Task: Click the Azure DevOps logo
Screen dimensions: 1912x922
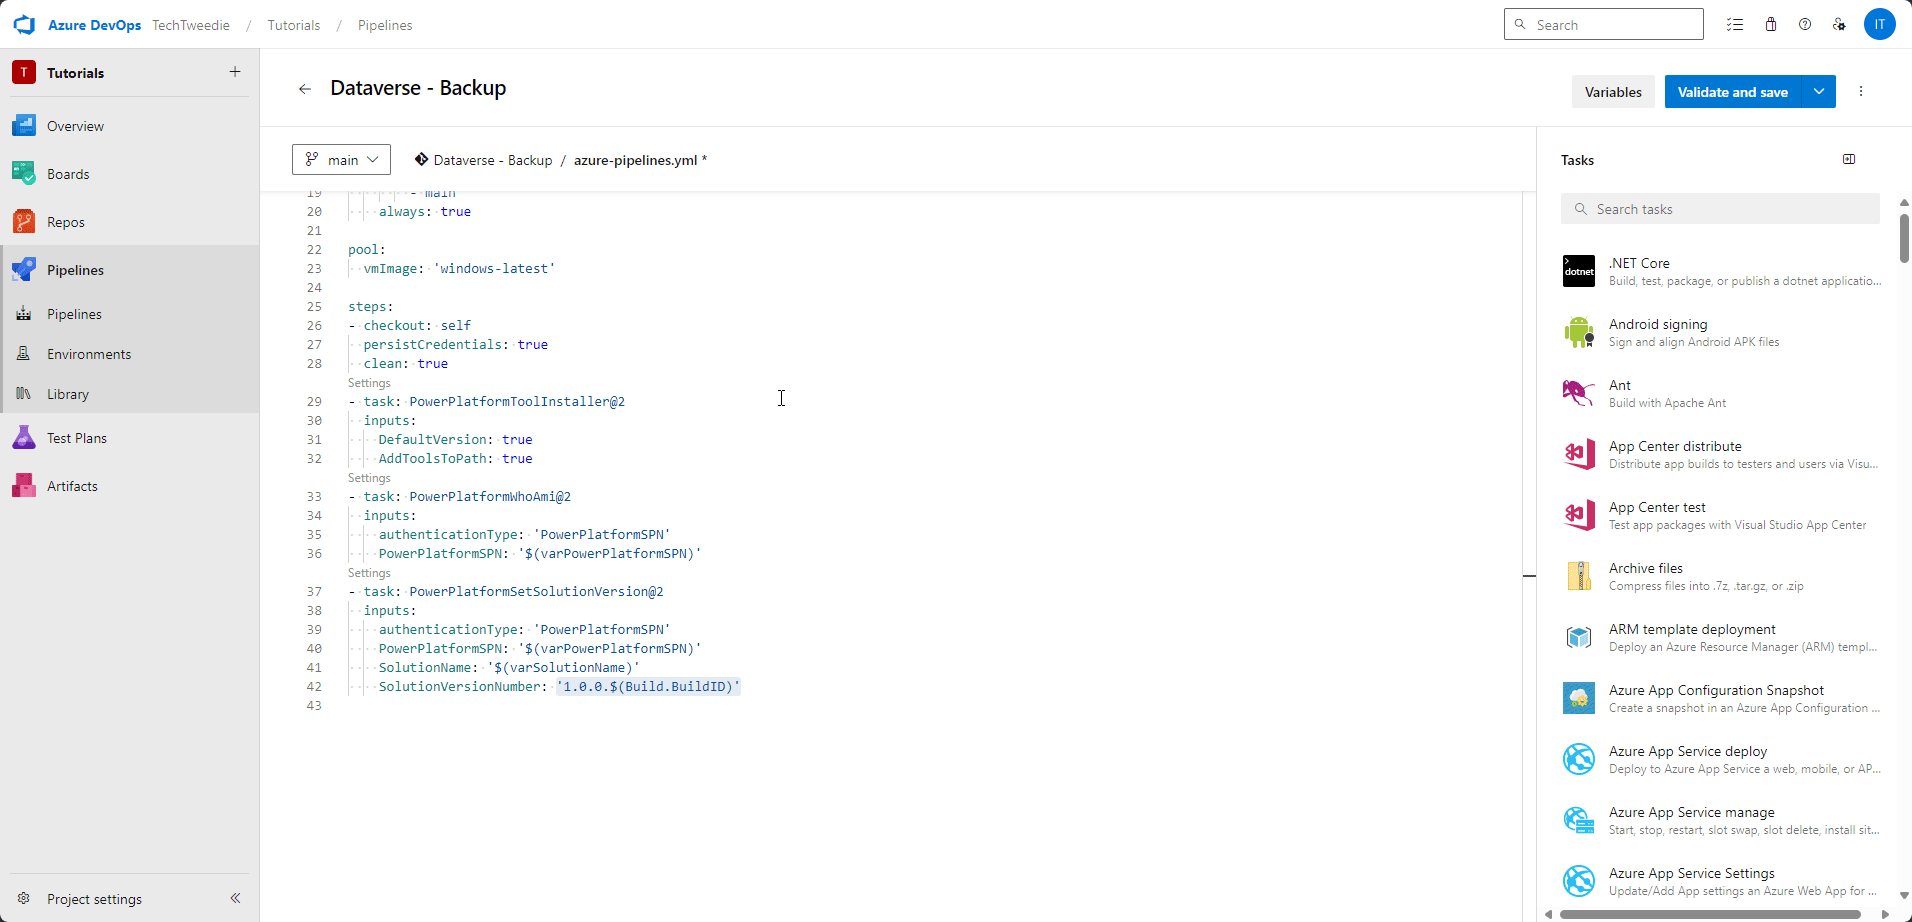Action: coord(24,24)
